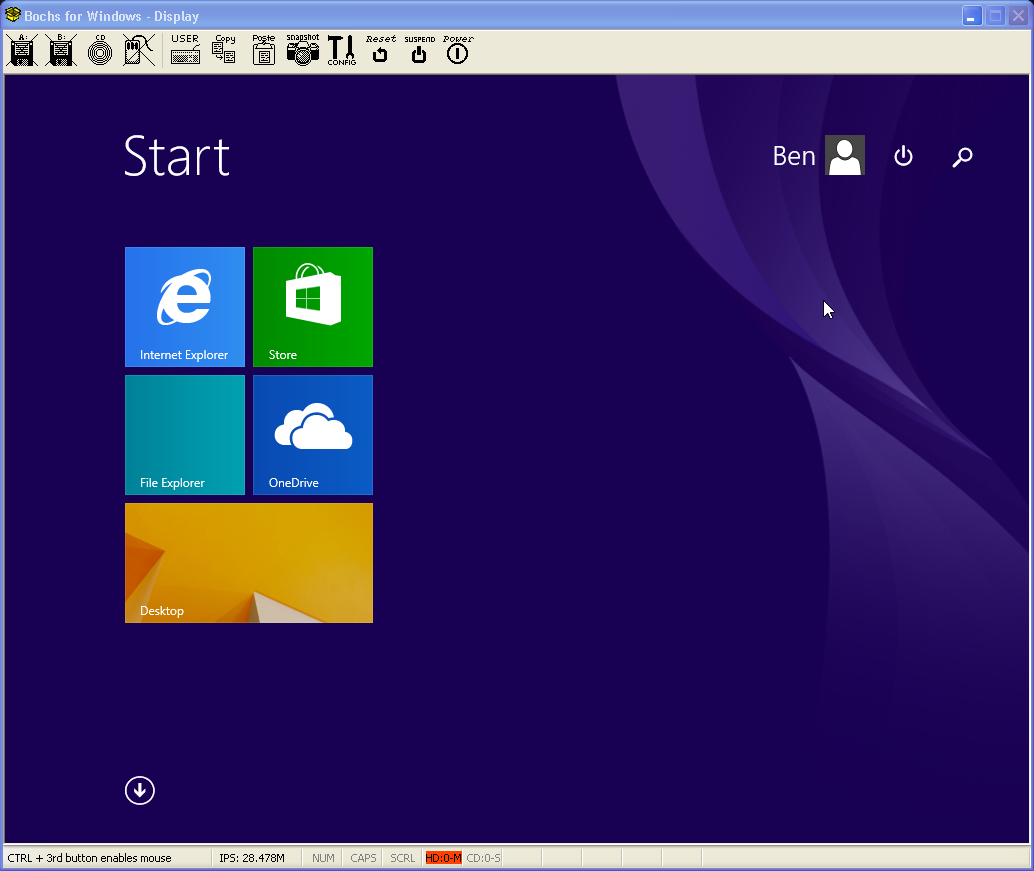Screen dimensions: 1034x871
Task: Minimize the Bochs for Windows window
Action: tap(971, 16)
